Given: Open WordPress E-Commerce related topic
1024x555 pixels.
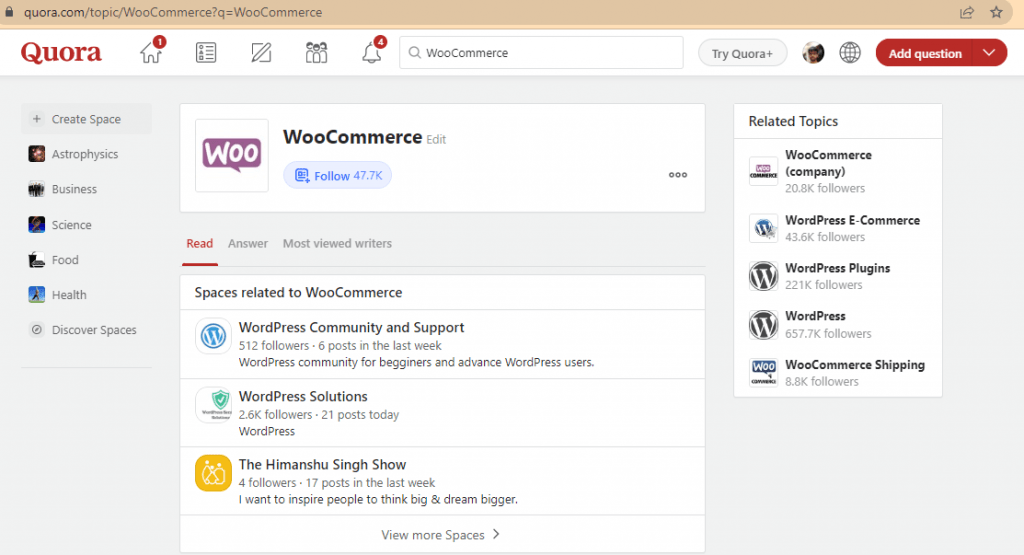Looking at the screenshot, I should click(852, 221).
